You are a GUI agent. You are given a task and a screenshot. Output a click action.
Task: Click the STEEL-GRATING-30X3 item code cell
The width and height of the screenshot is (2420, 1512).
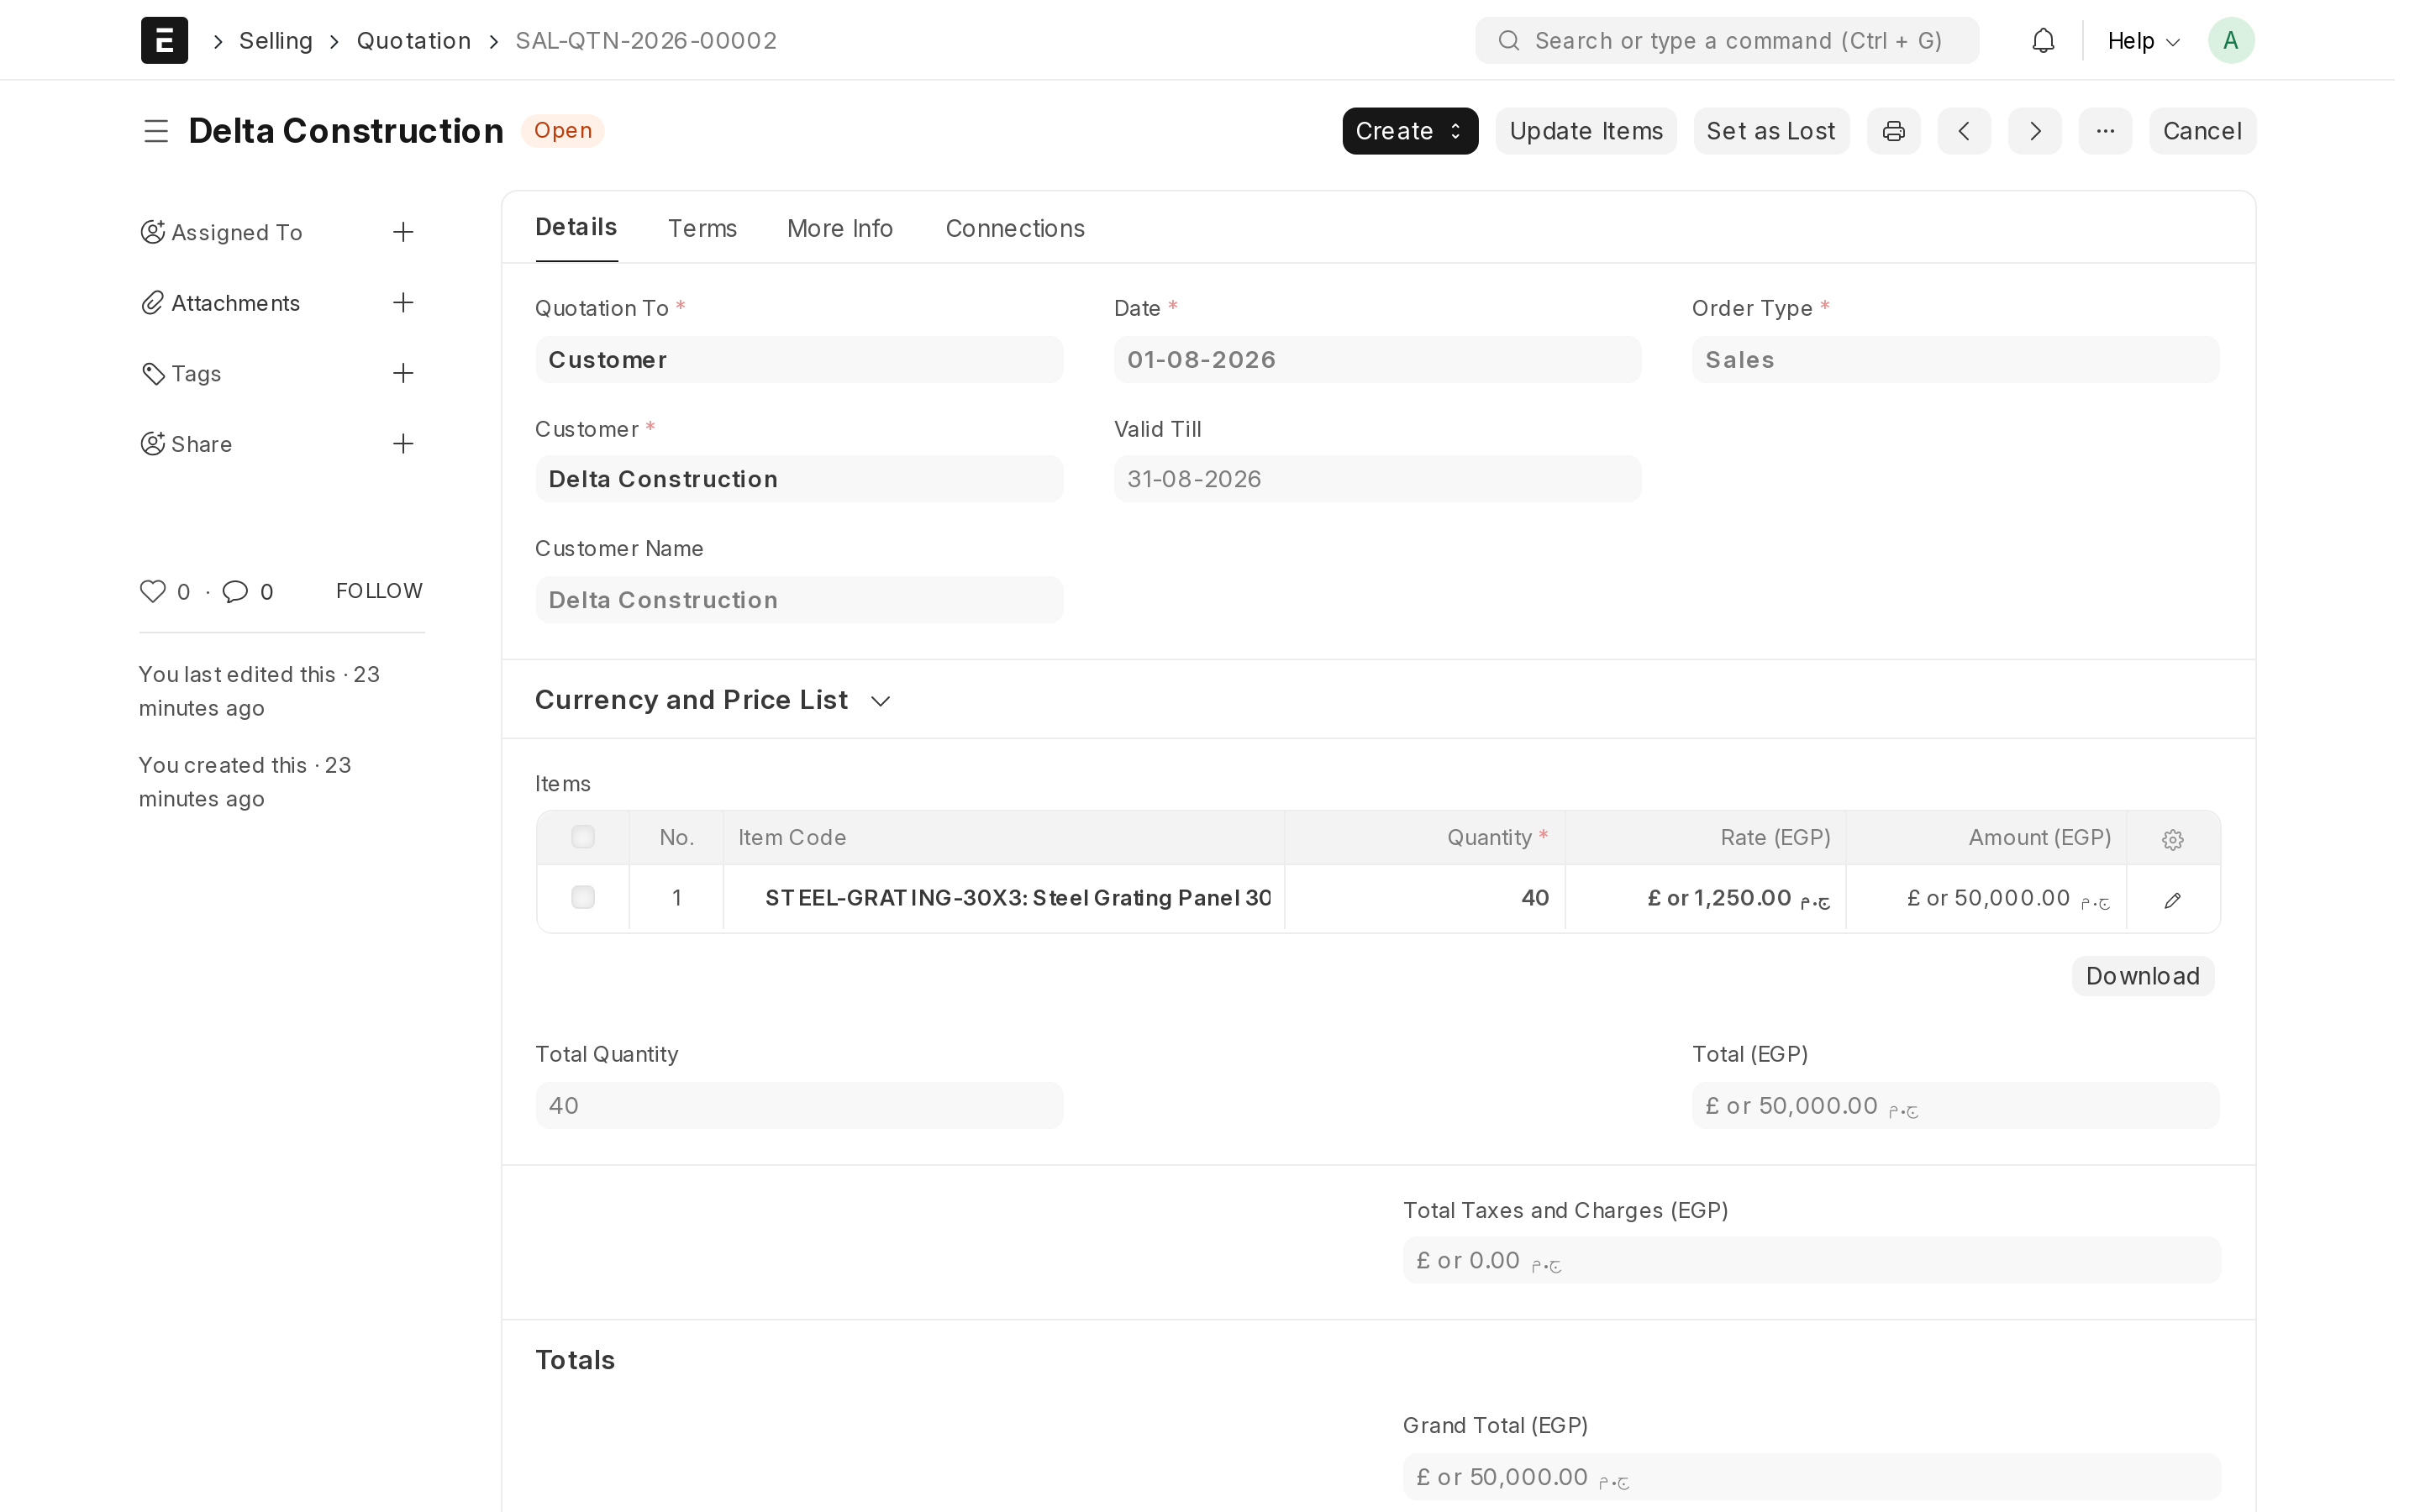coord(1004,898)
